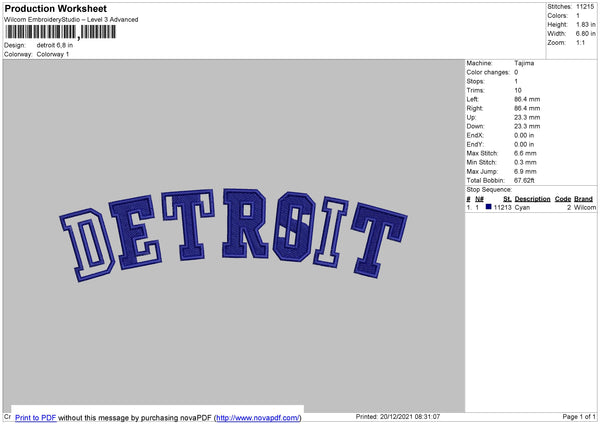Select the Cyan description in stop row

tap(522, 207)
